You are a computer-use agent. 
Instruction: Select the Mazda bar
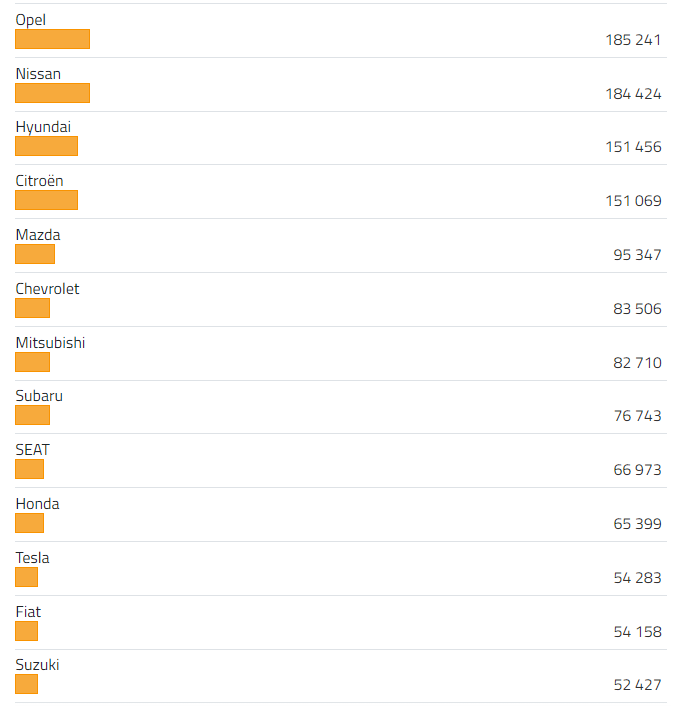tap(35, 254)
